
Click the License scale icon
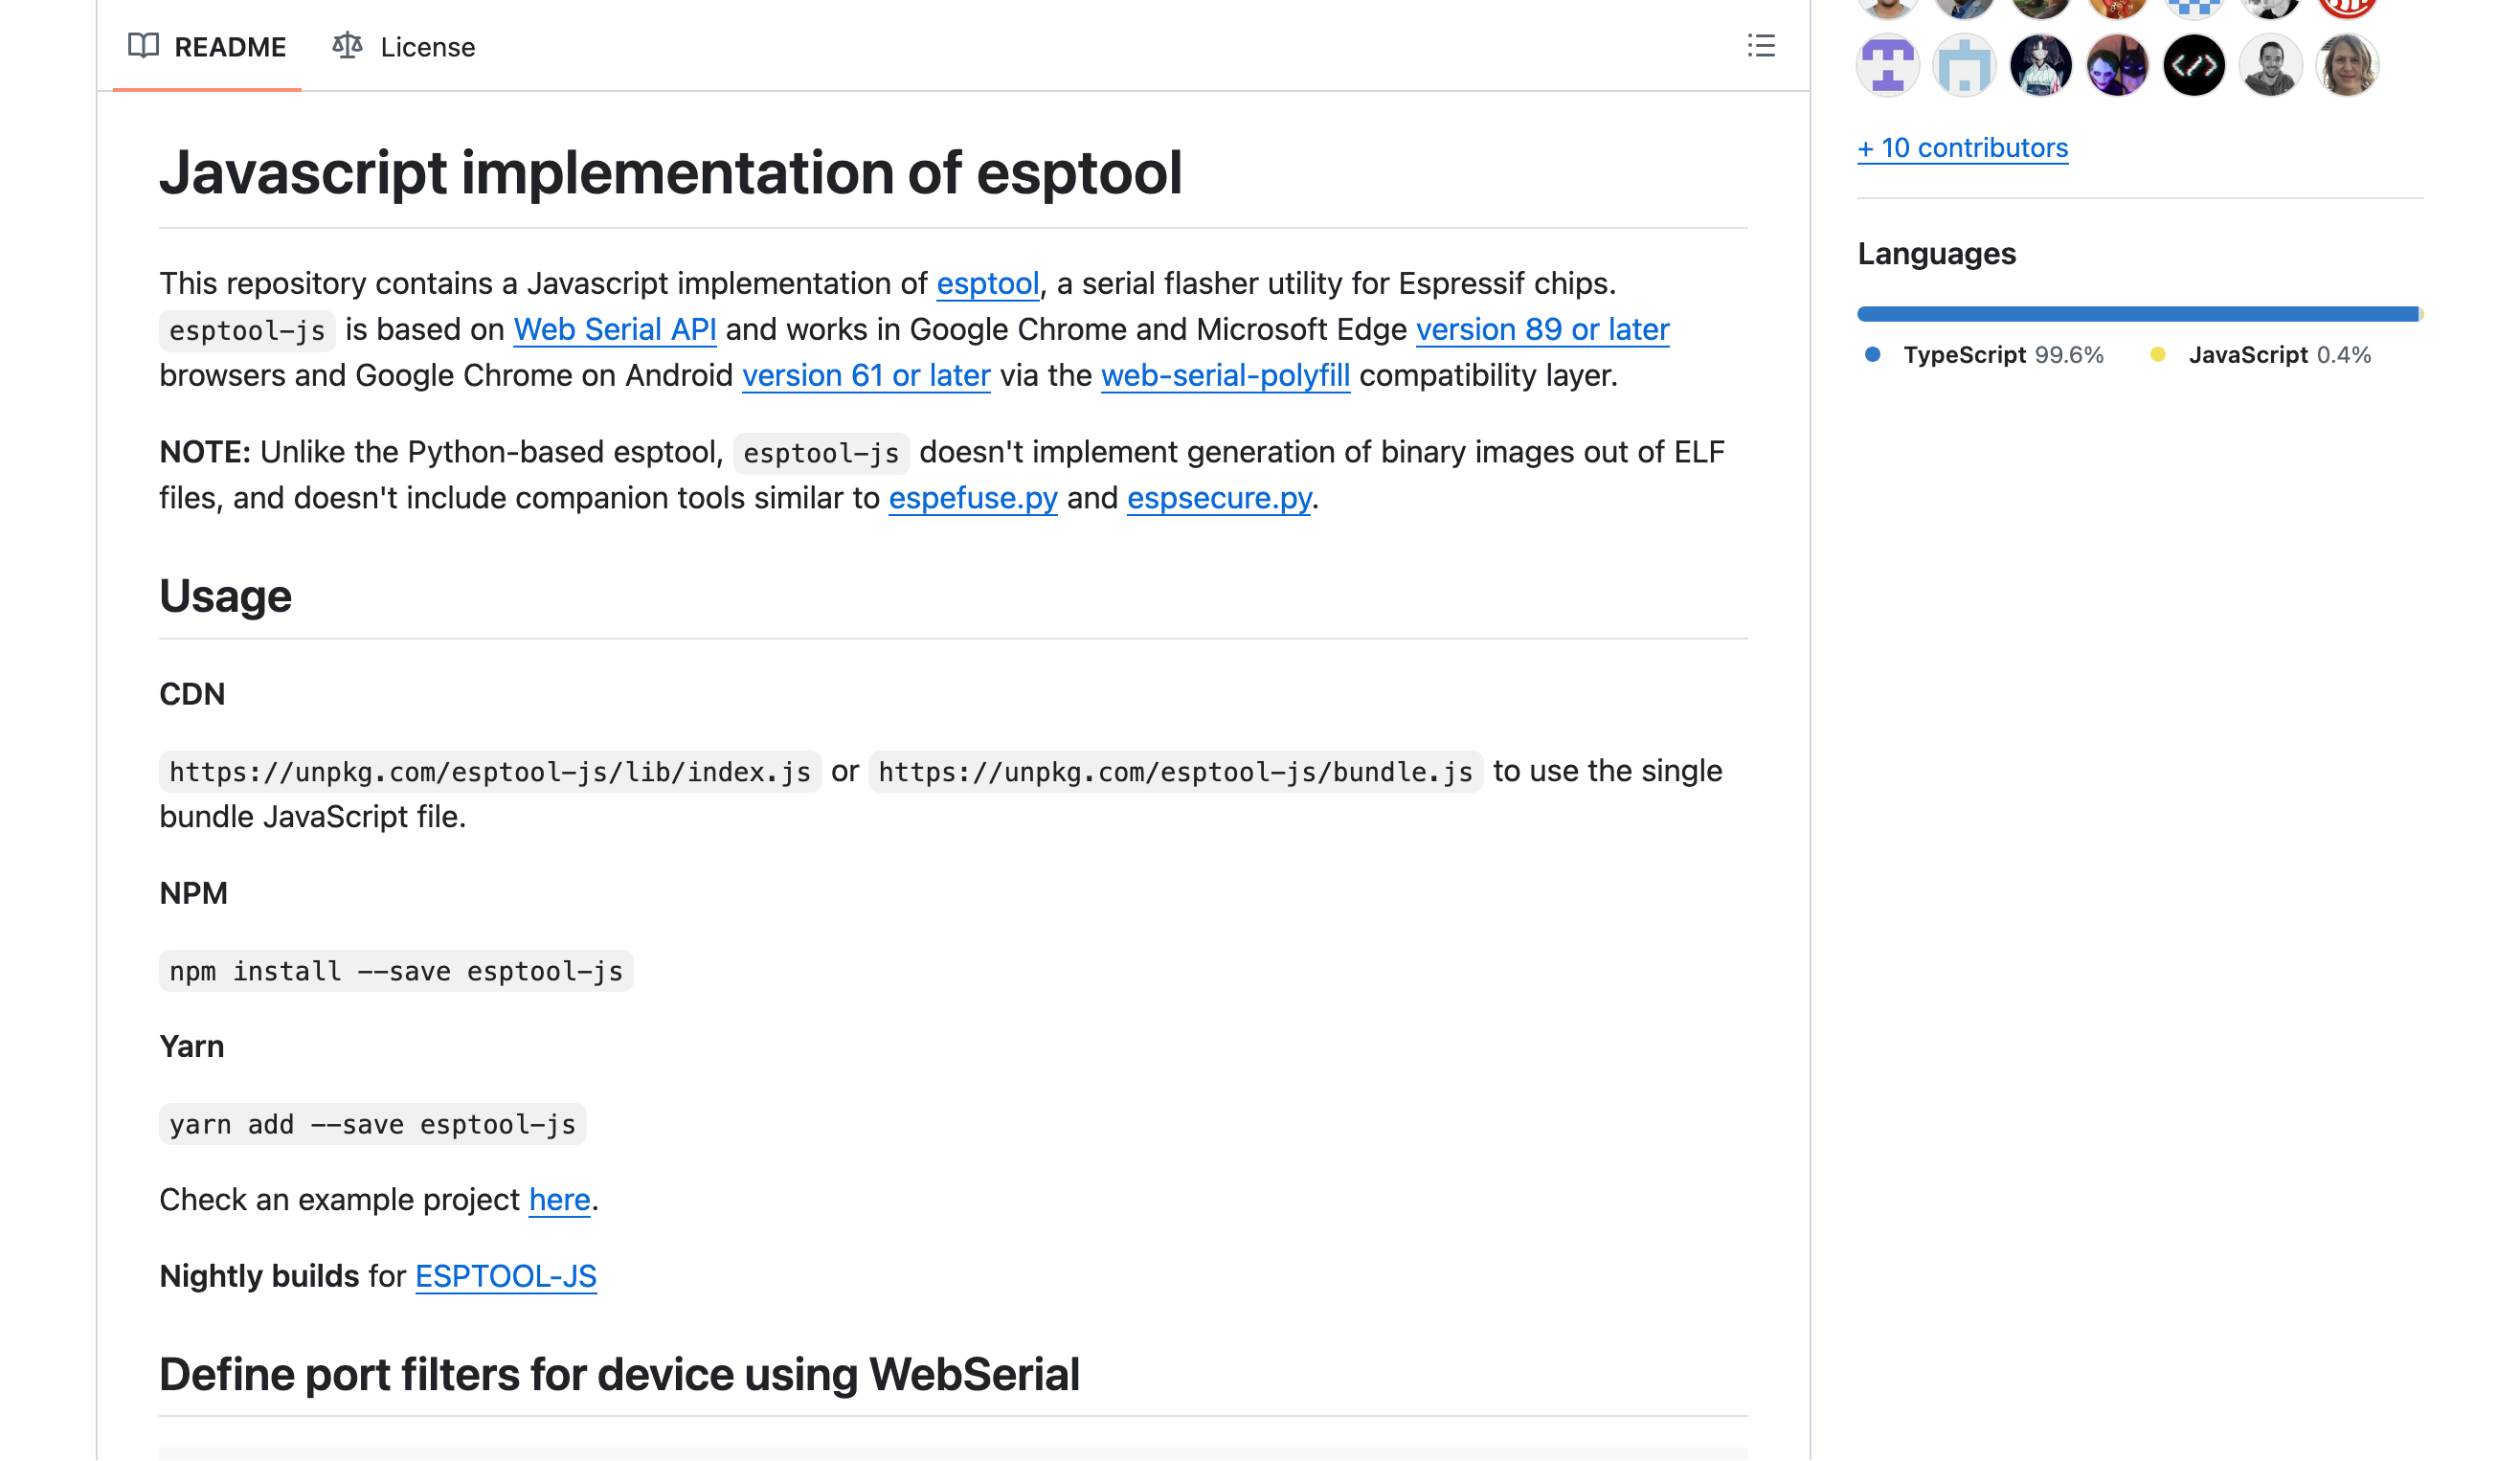coord(347,46)
